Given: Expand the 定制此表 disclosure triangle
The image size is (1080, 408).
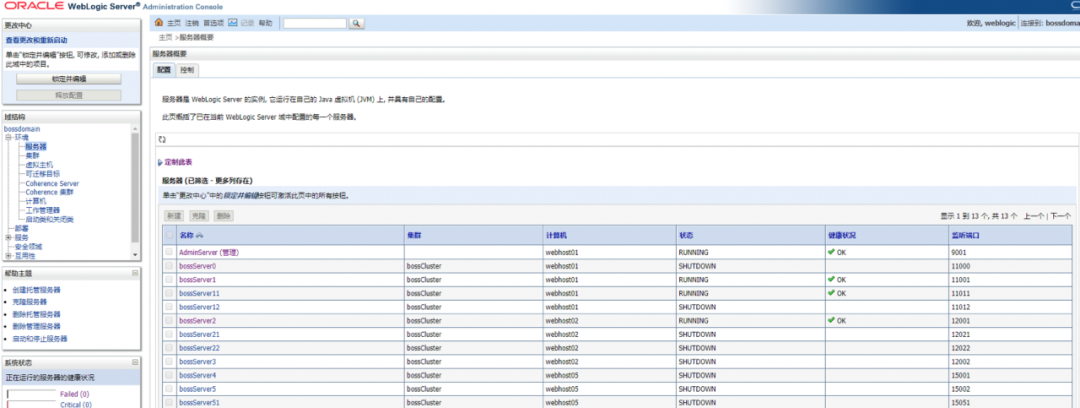Looking at the screenshot, I should (160, 163).
